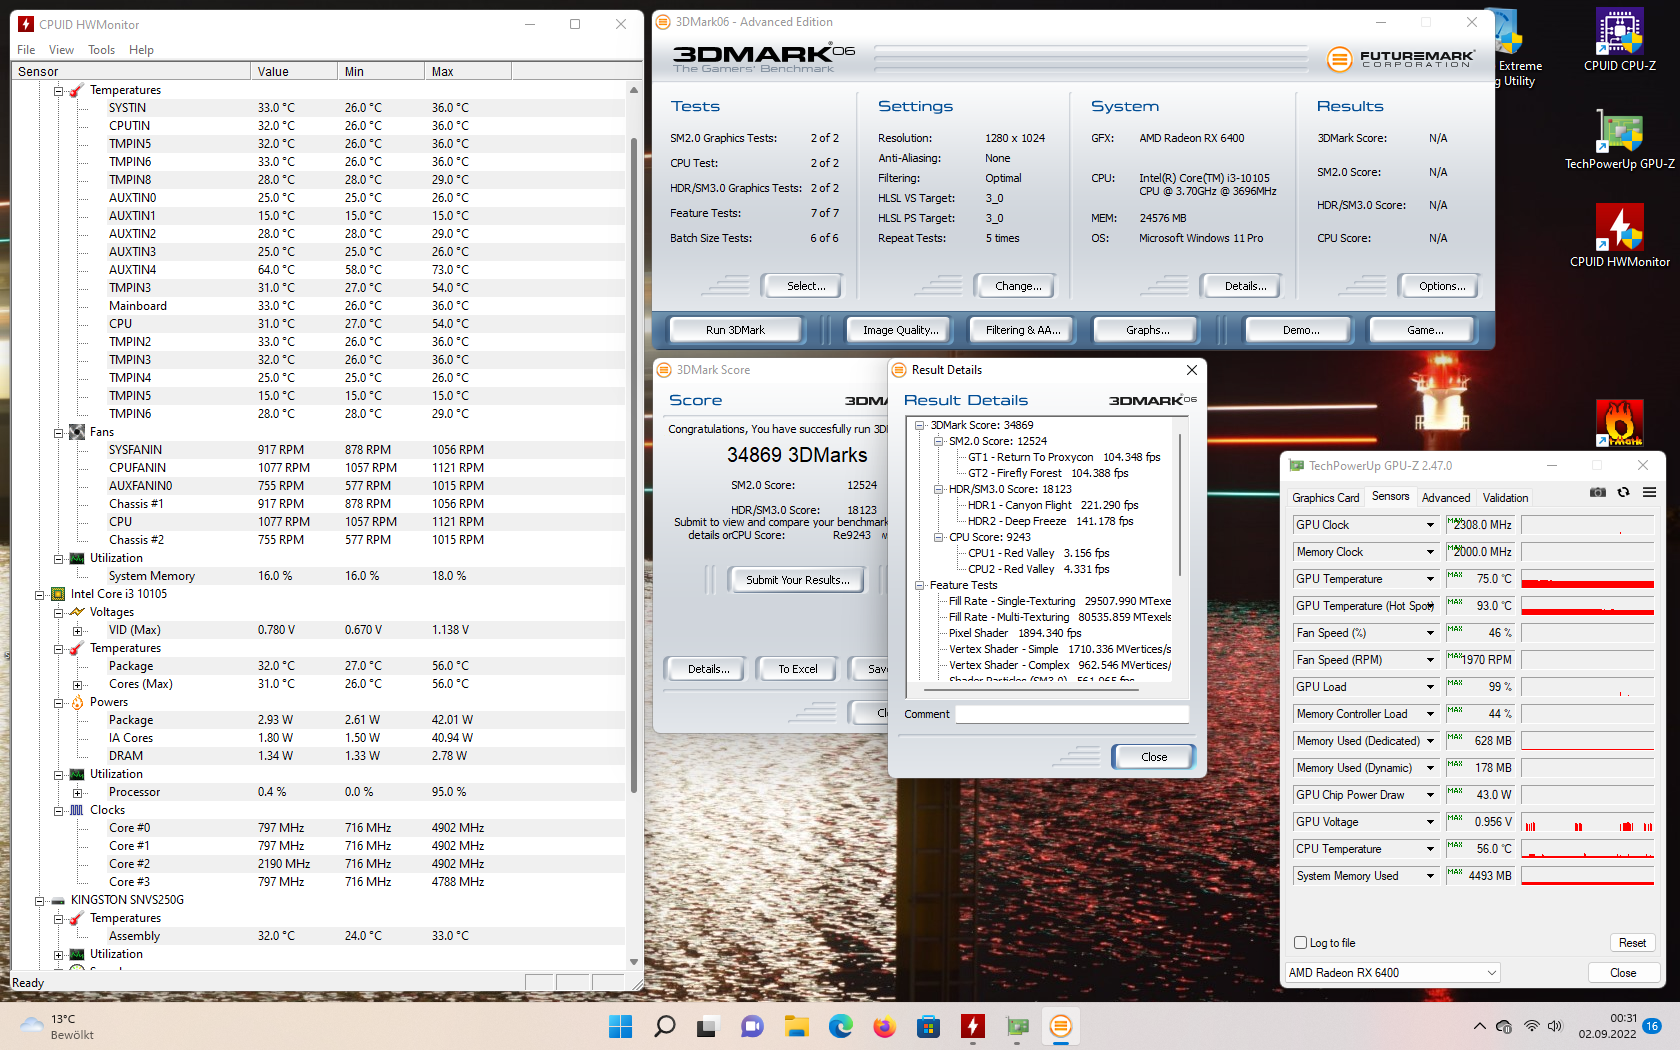Open File Explorer from the taskbar

pos(796,1026)
